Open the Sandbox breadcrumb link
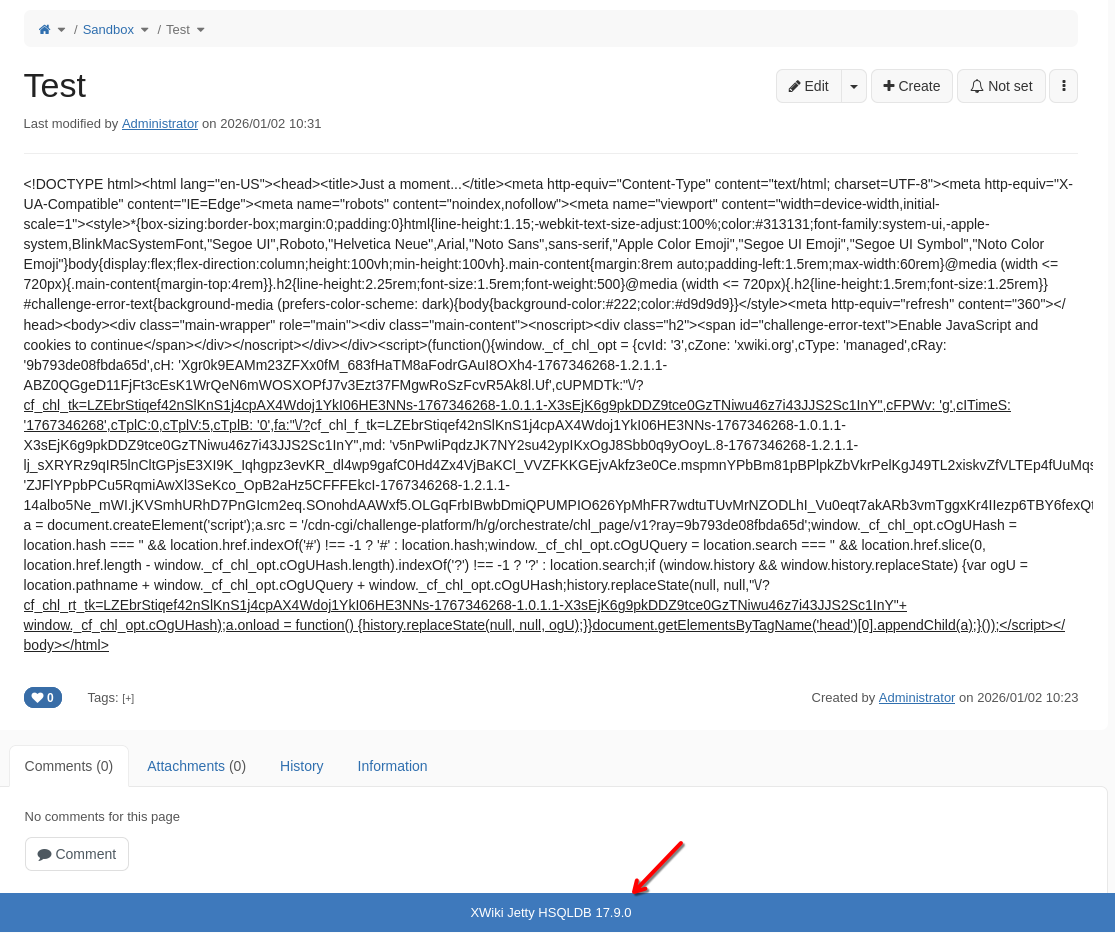Image resolution: width=1115 pixels, height=933 pixels. 108,30
